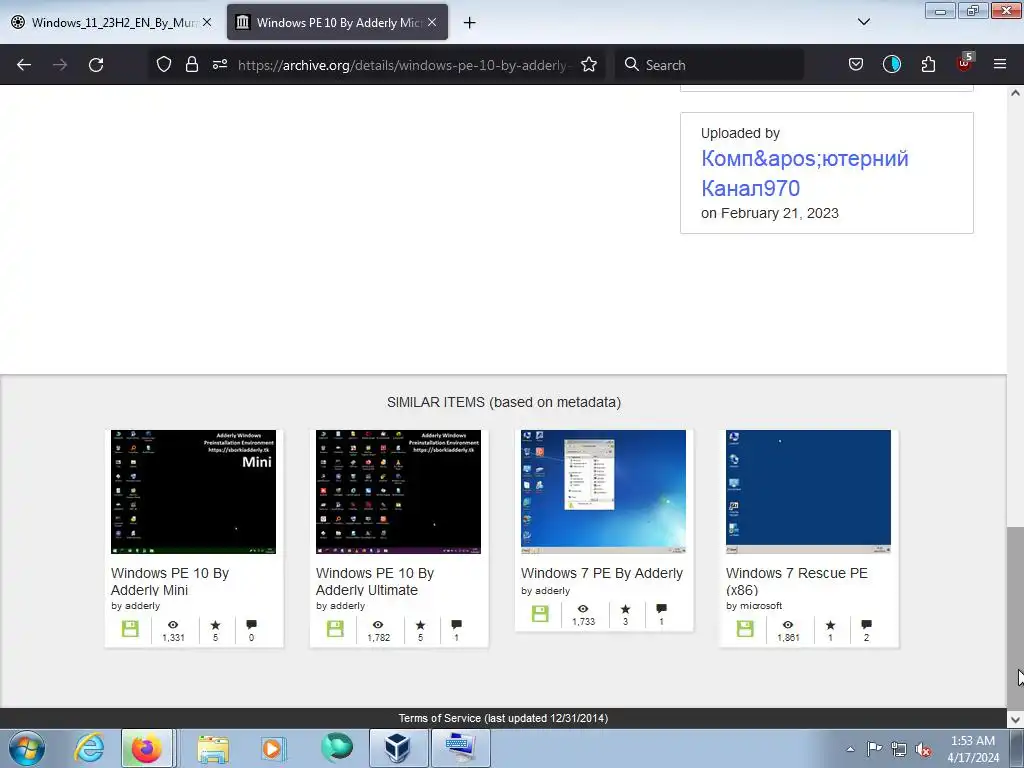This screenshot has height=768, width=1024.
Task: Open Windows PE 10 By Adderly Mini thumbnail
Action: pos(193,492)
